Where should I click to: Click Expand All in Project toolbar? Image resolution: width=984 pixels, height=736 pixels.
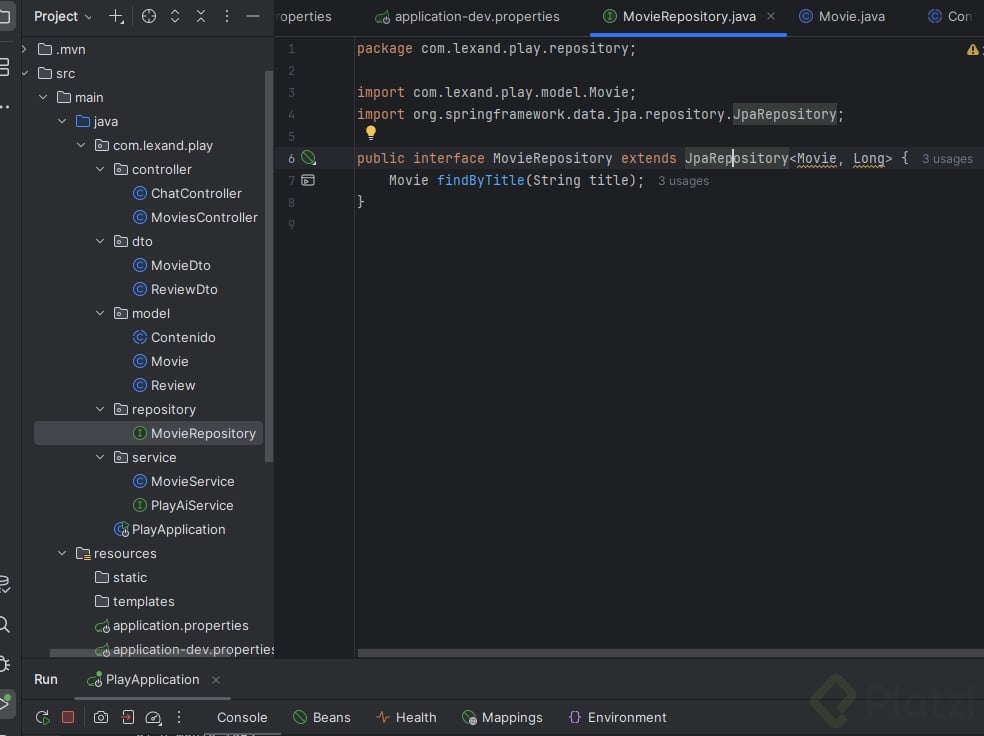[x=175, y=16]
